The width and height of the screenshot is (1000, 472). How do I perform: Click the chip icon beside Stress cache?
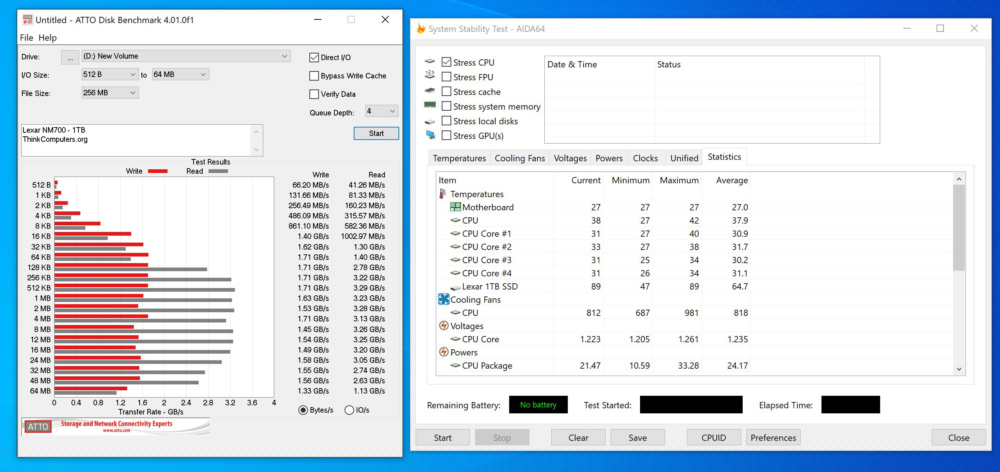430,91
